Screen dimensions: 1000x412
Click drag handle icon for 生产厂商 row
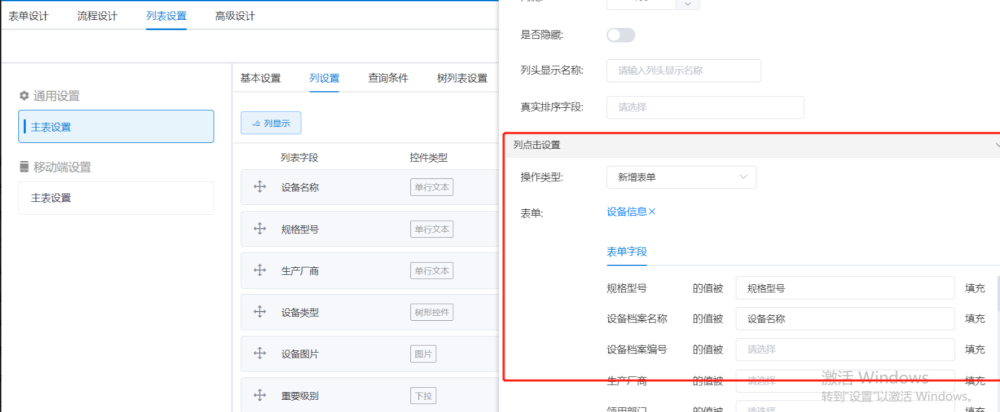click(x=259, y=270)
